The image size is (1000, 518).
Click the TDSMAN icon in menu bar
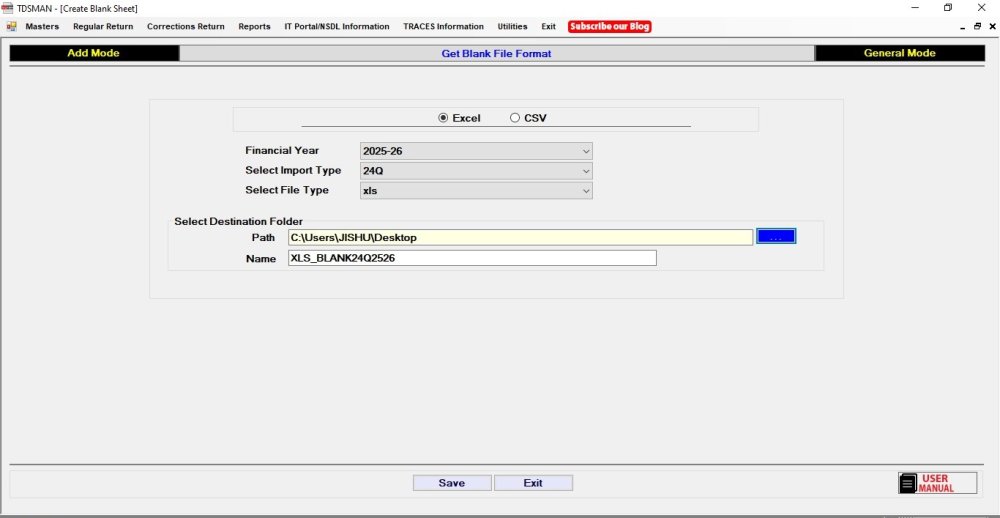(11, 27)
